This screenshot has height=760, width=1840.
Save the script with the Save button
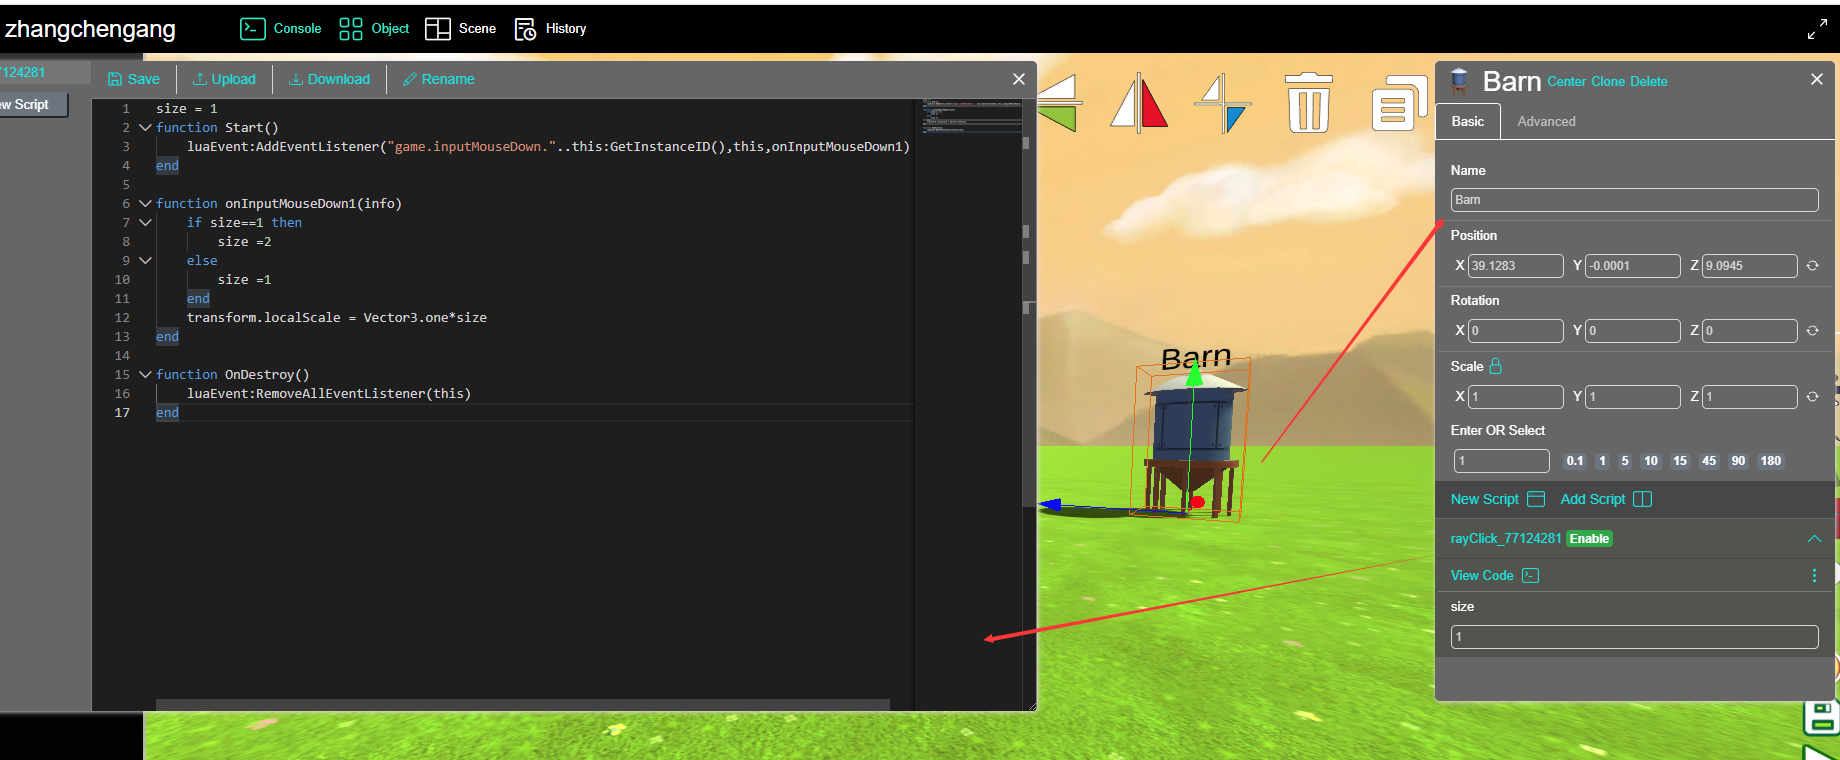134,79
